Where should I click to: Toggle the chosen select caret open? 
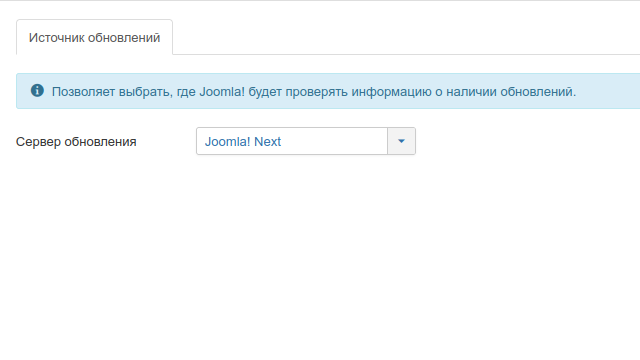pyautogui.click(x=401, y=141)
